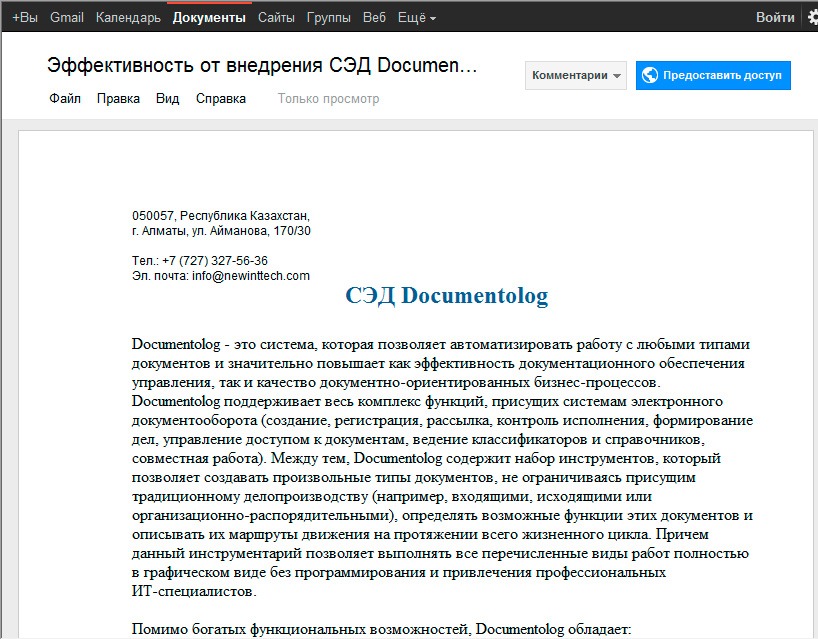This screenshot has height=639, width=818.
Task: Click the settings gear icon
Action: pos(813,17)
